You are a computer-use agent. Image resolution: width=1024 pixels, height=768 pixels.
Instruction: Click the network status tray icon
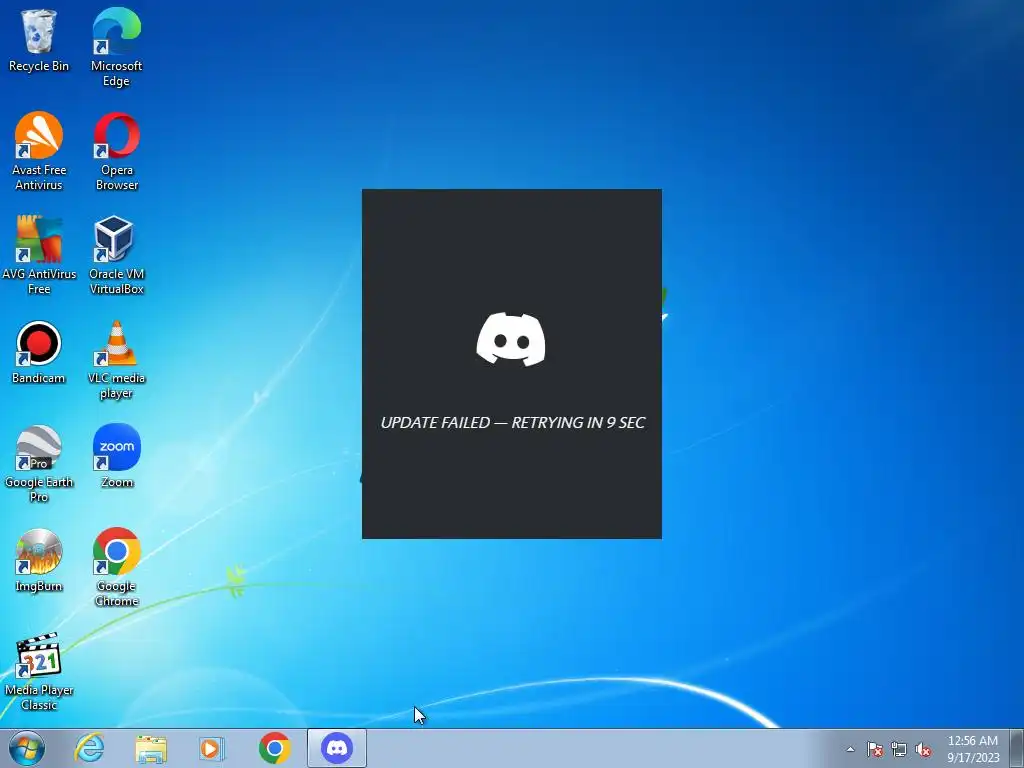(899, 749)
